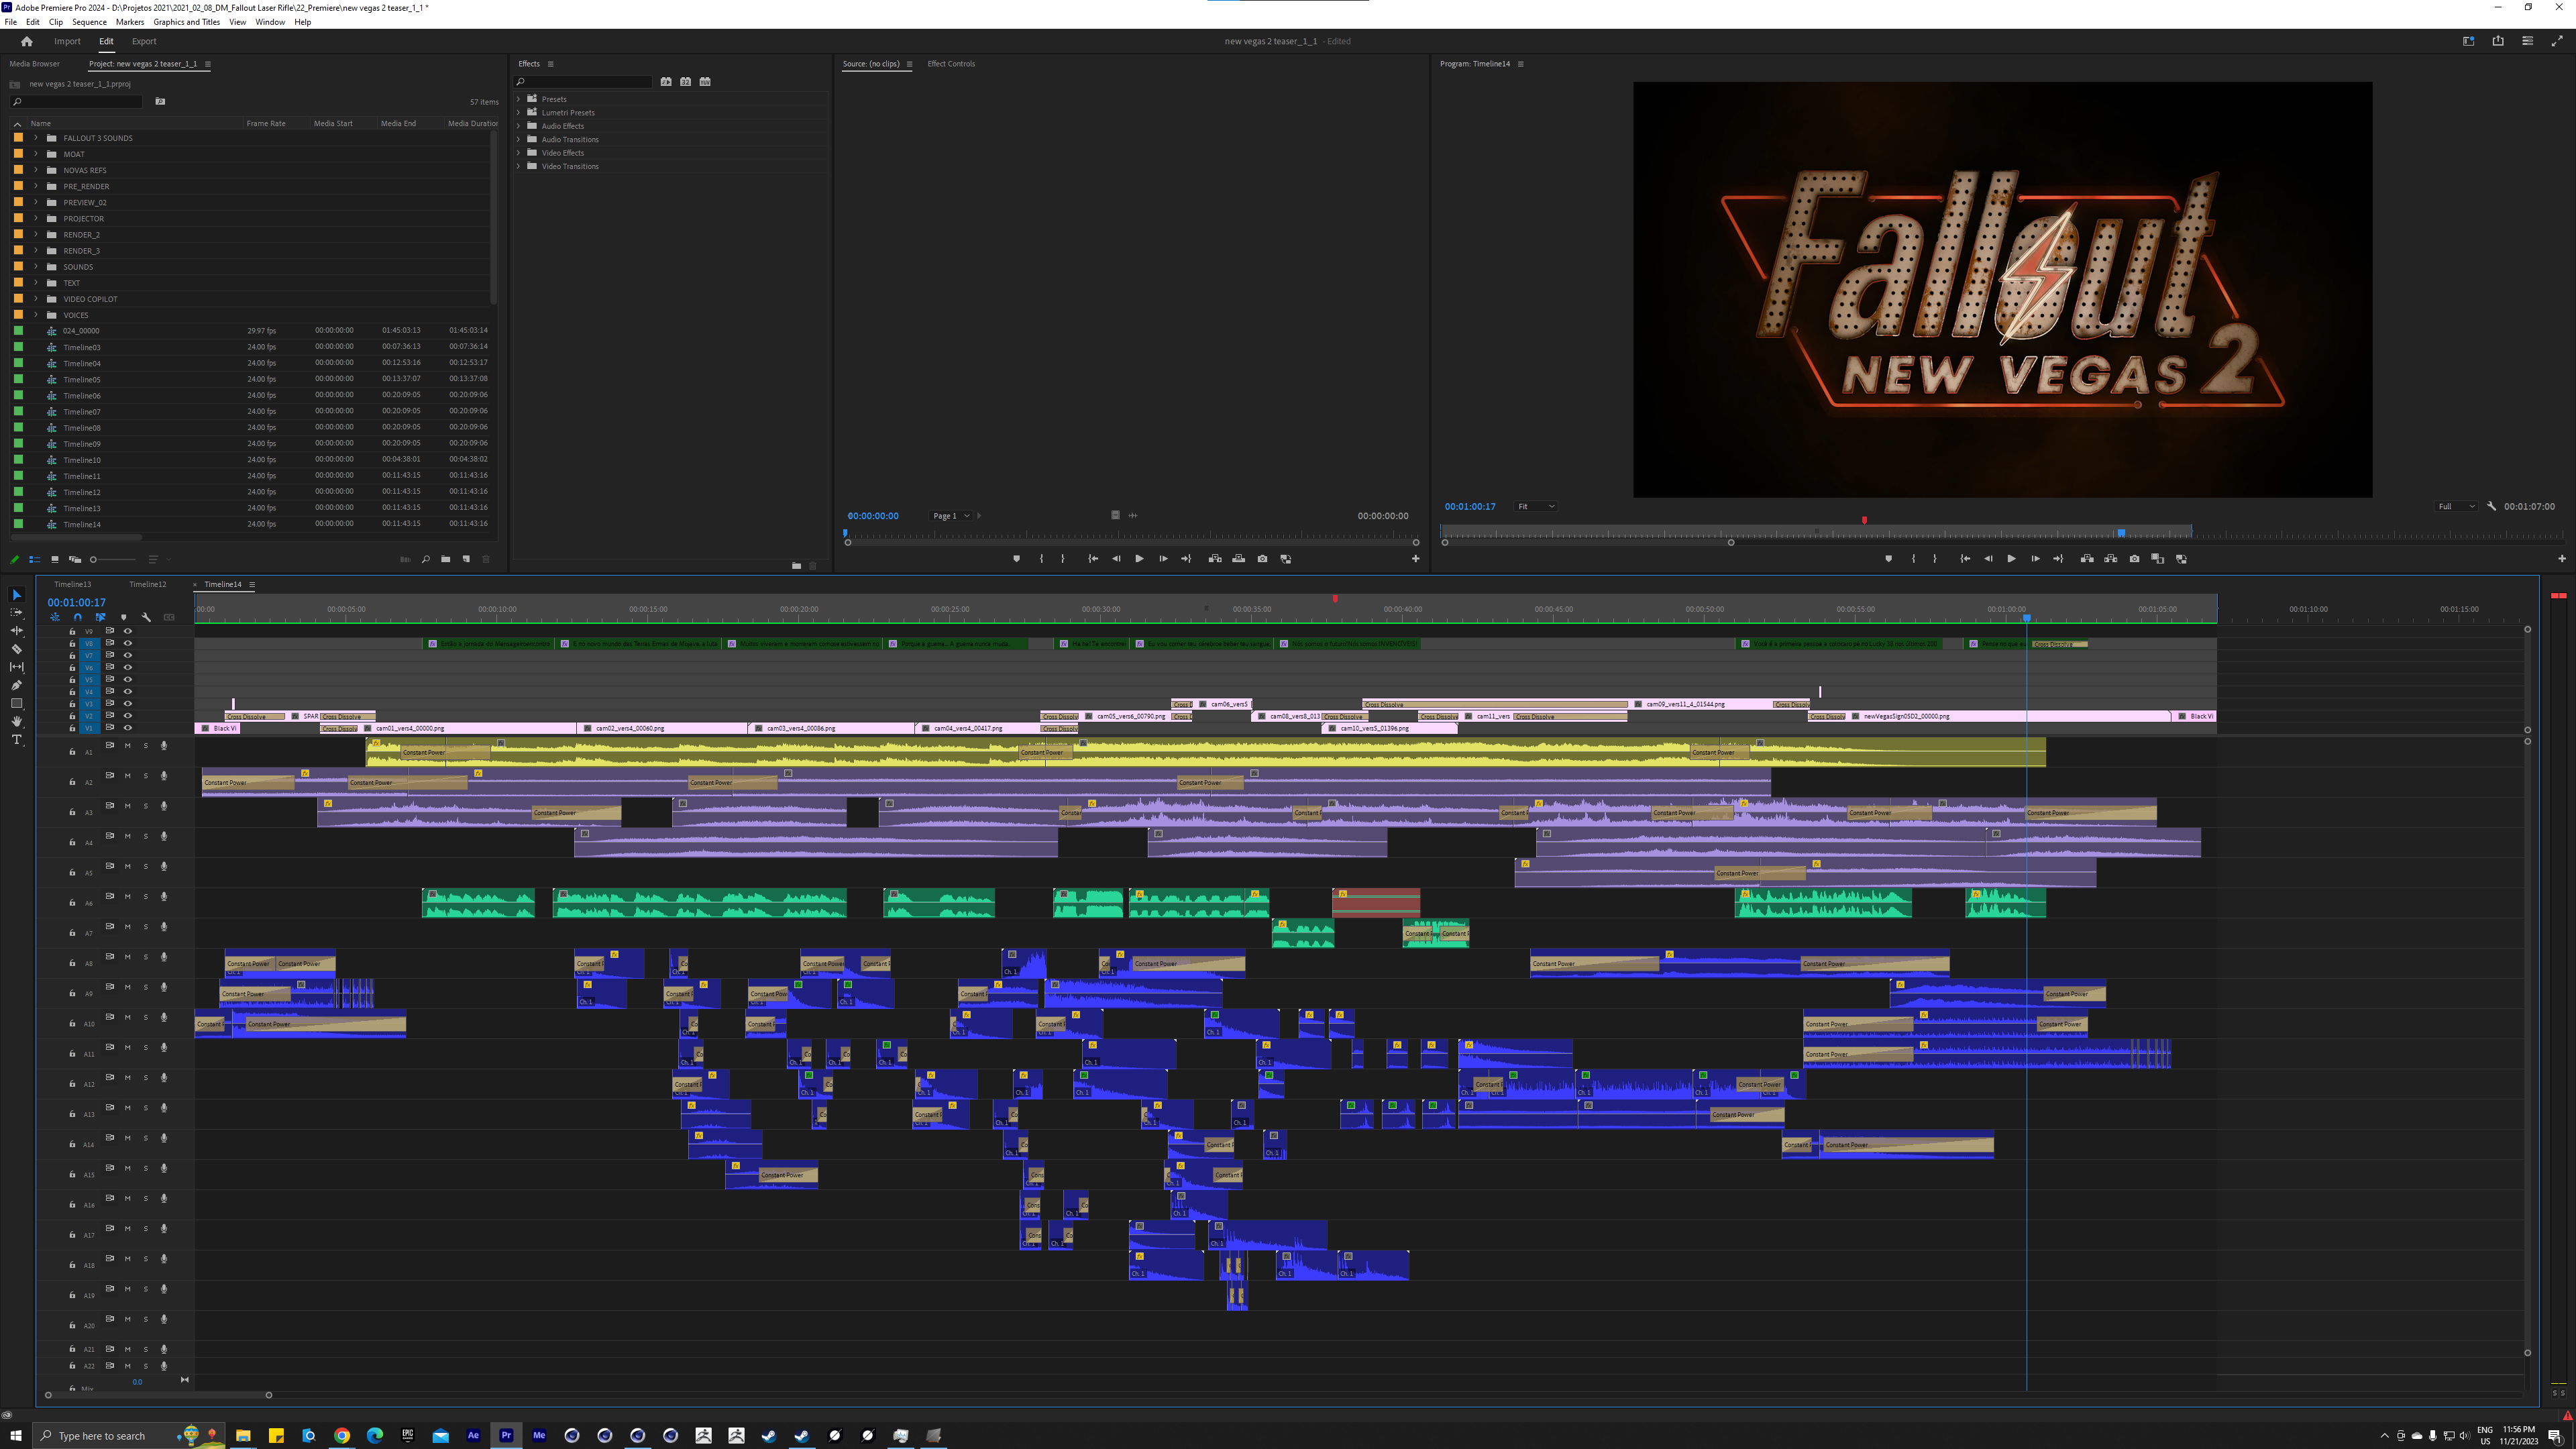Mute audio track A1
The width and height of the screenshot is (2576, 1449).
click(x=128, y=746)
